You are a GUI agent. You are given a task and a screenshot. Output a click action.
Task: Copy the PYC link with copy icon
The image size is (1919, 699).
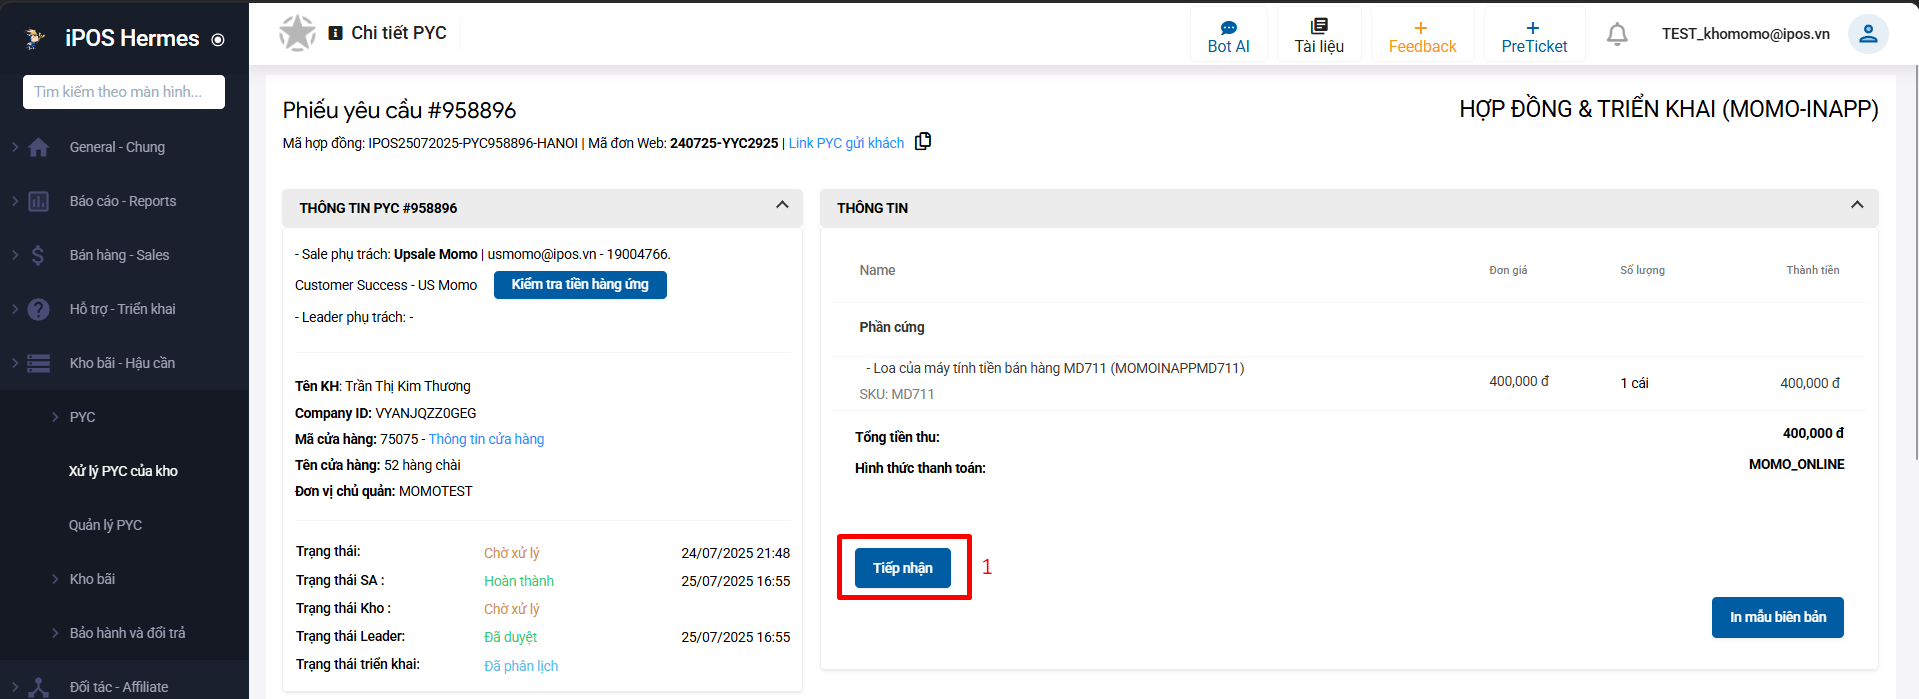(923, 141)
